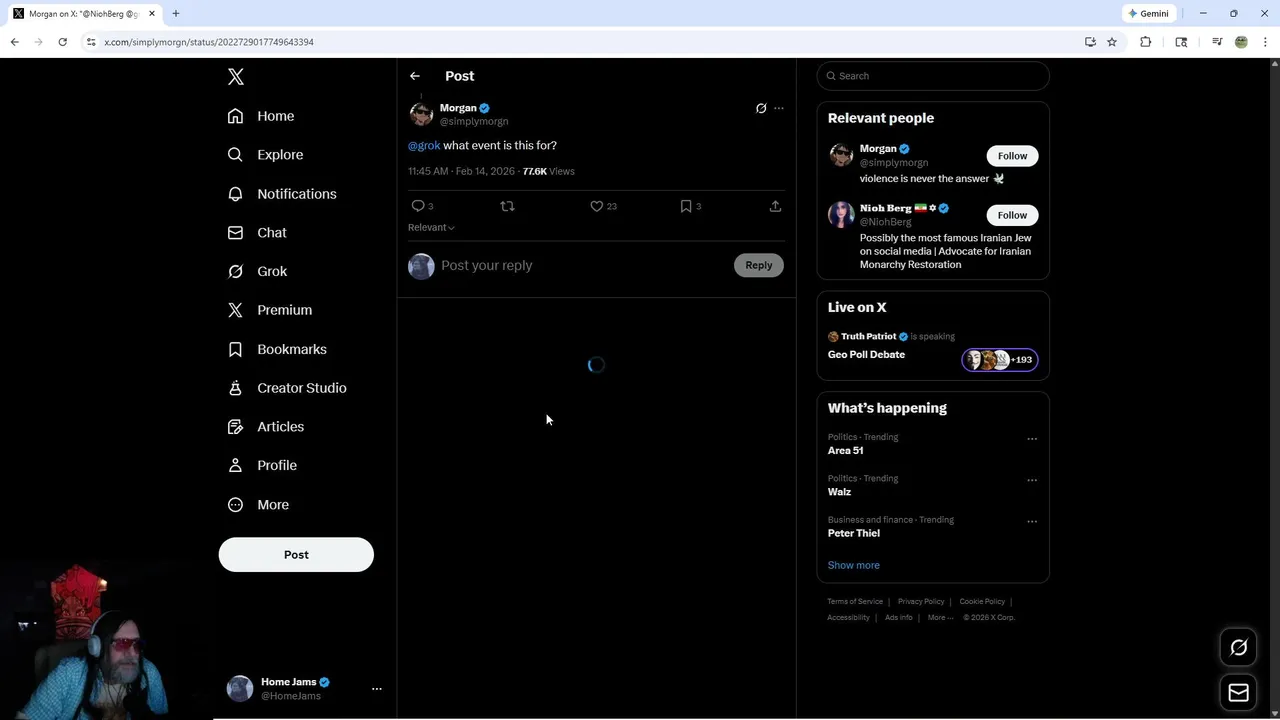The height and width of the screenshot is (720, 1280).
Task: Open a new browser tab with plus
Action: pyautogui.click(x=176, y=14)
